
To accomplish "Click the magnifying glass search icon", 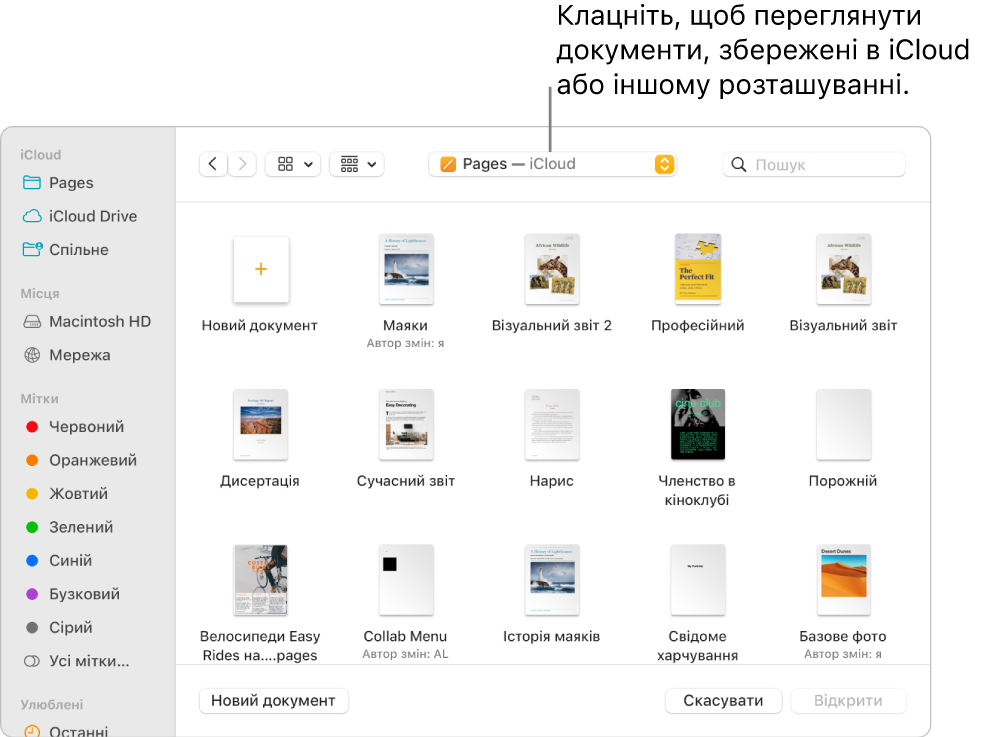I will coord(739,165).
